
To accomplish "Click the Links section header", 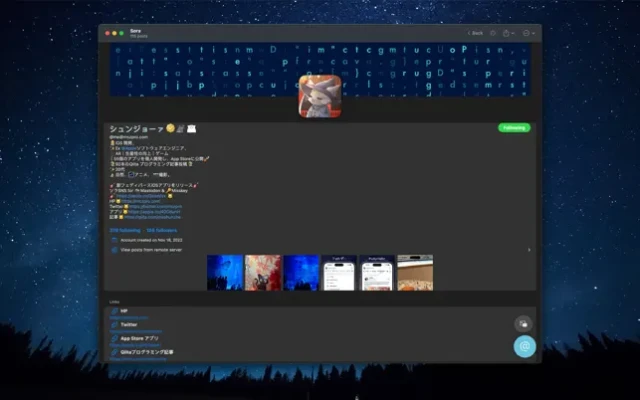I will click(114, 302).
